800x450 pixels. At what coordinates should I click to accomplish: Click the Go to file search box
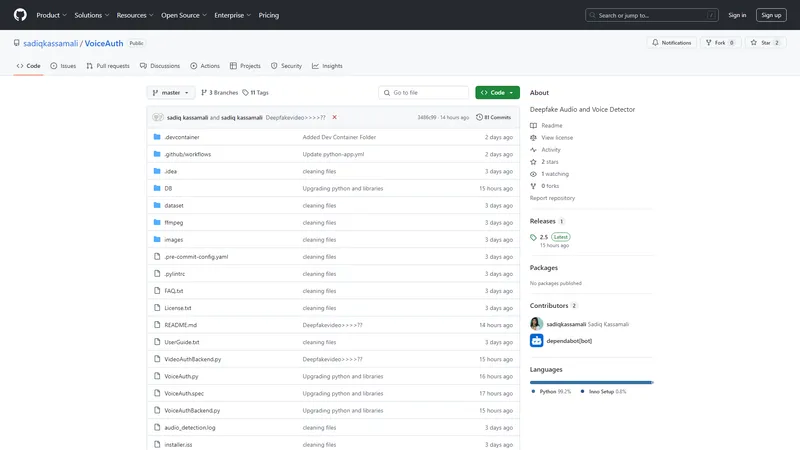click(x=423, y=92)
